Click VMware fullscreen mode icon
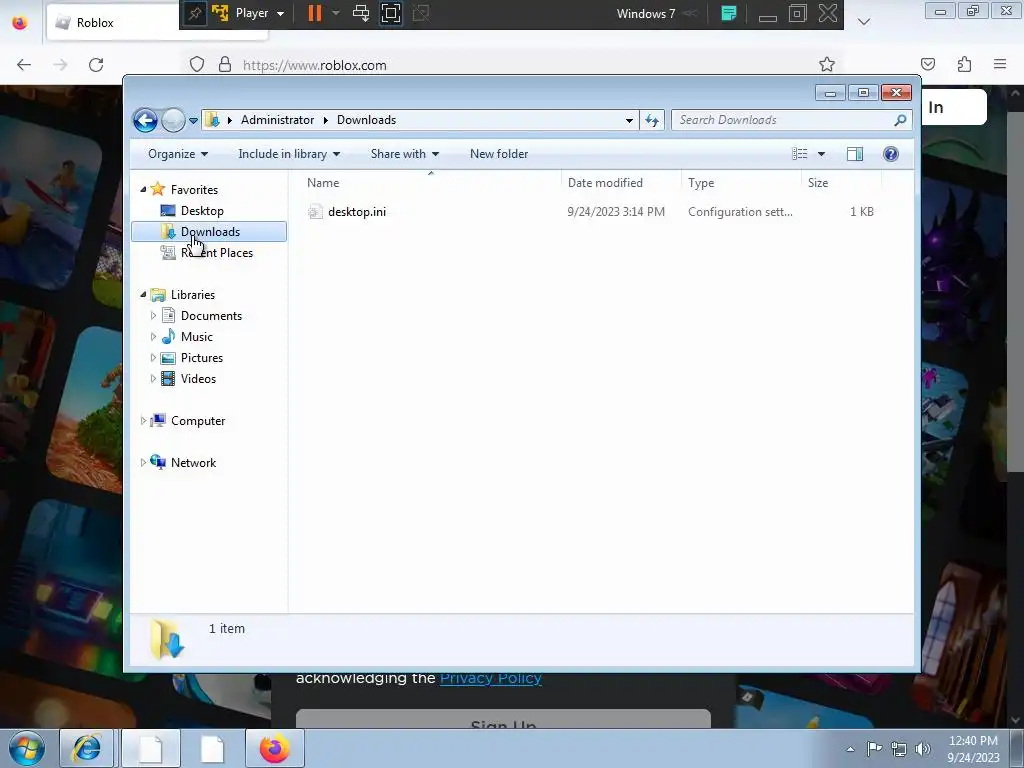 pos(391,13)
